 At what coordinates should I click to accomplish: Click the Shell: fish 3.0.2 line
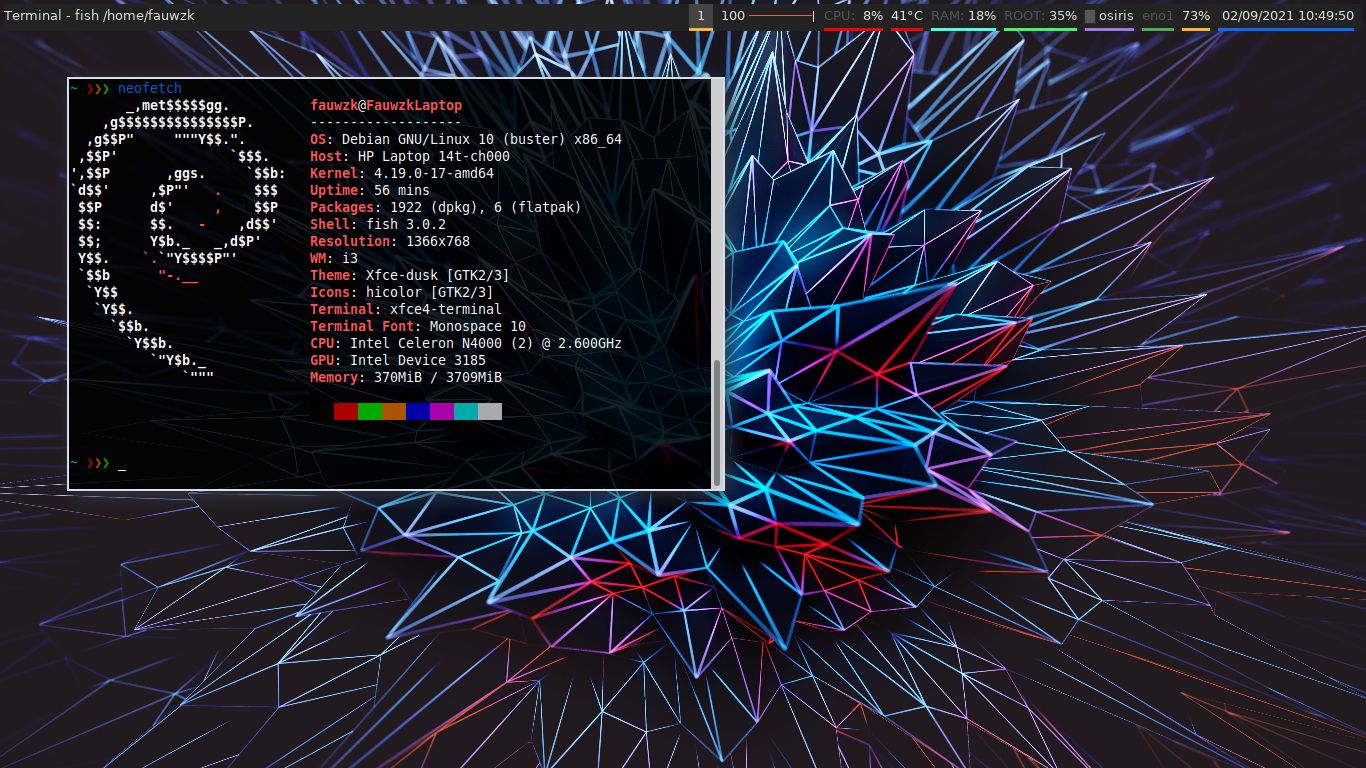[378, 224]
